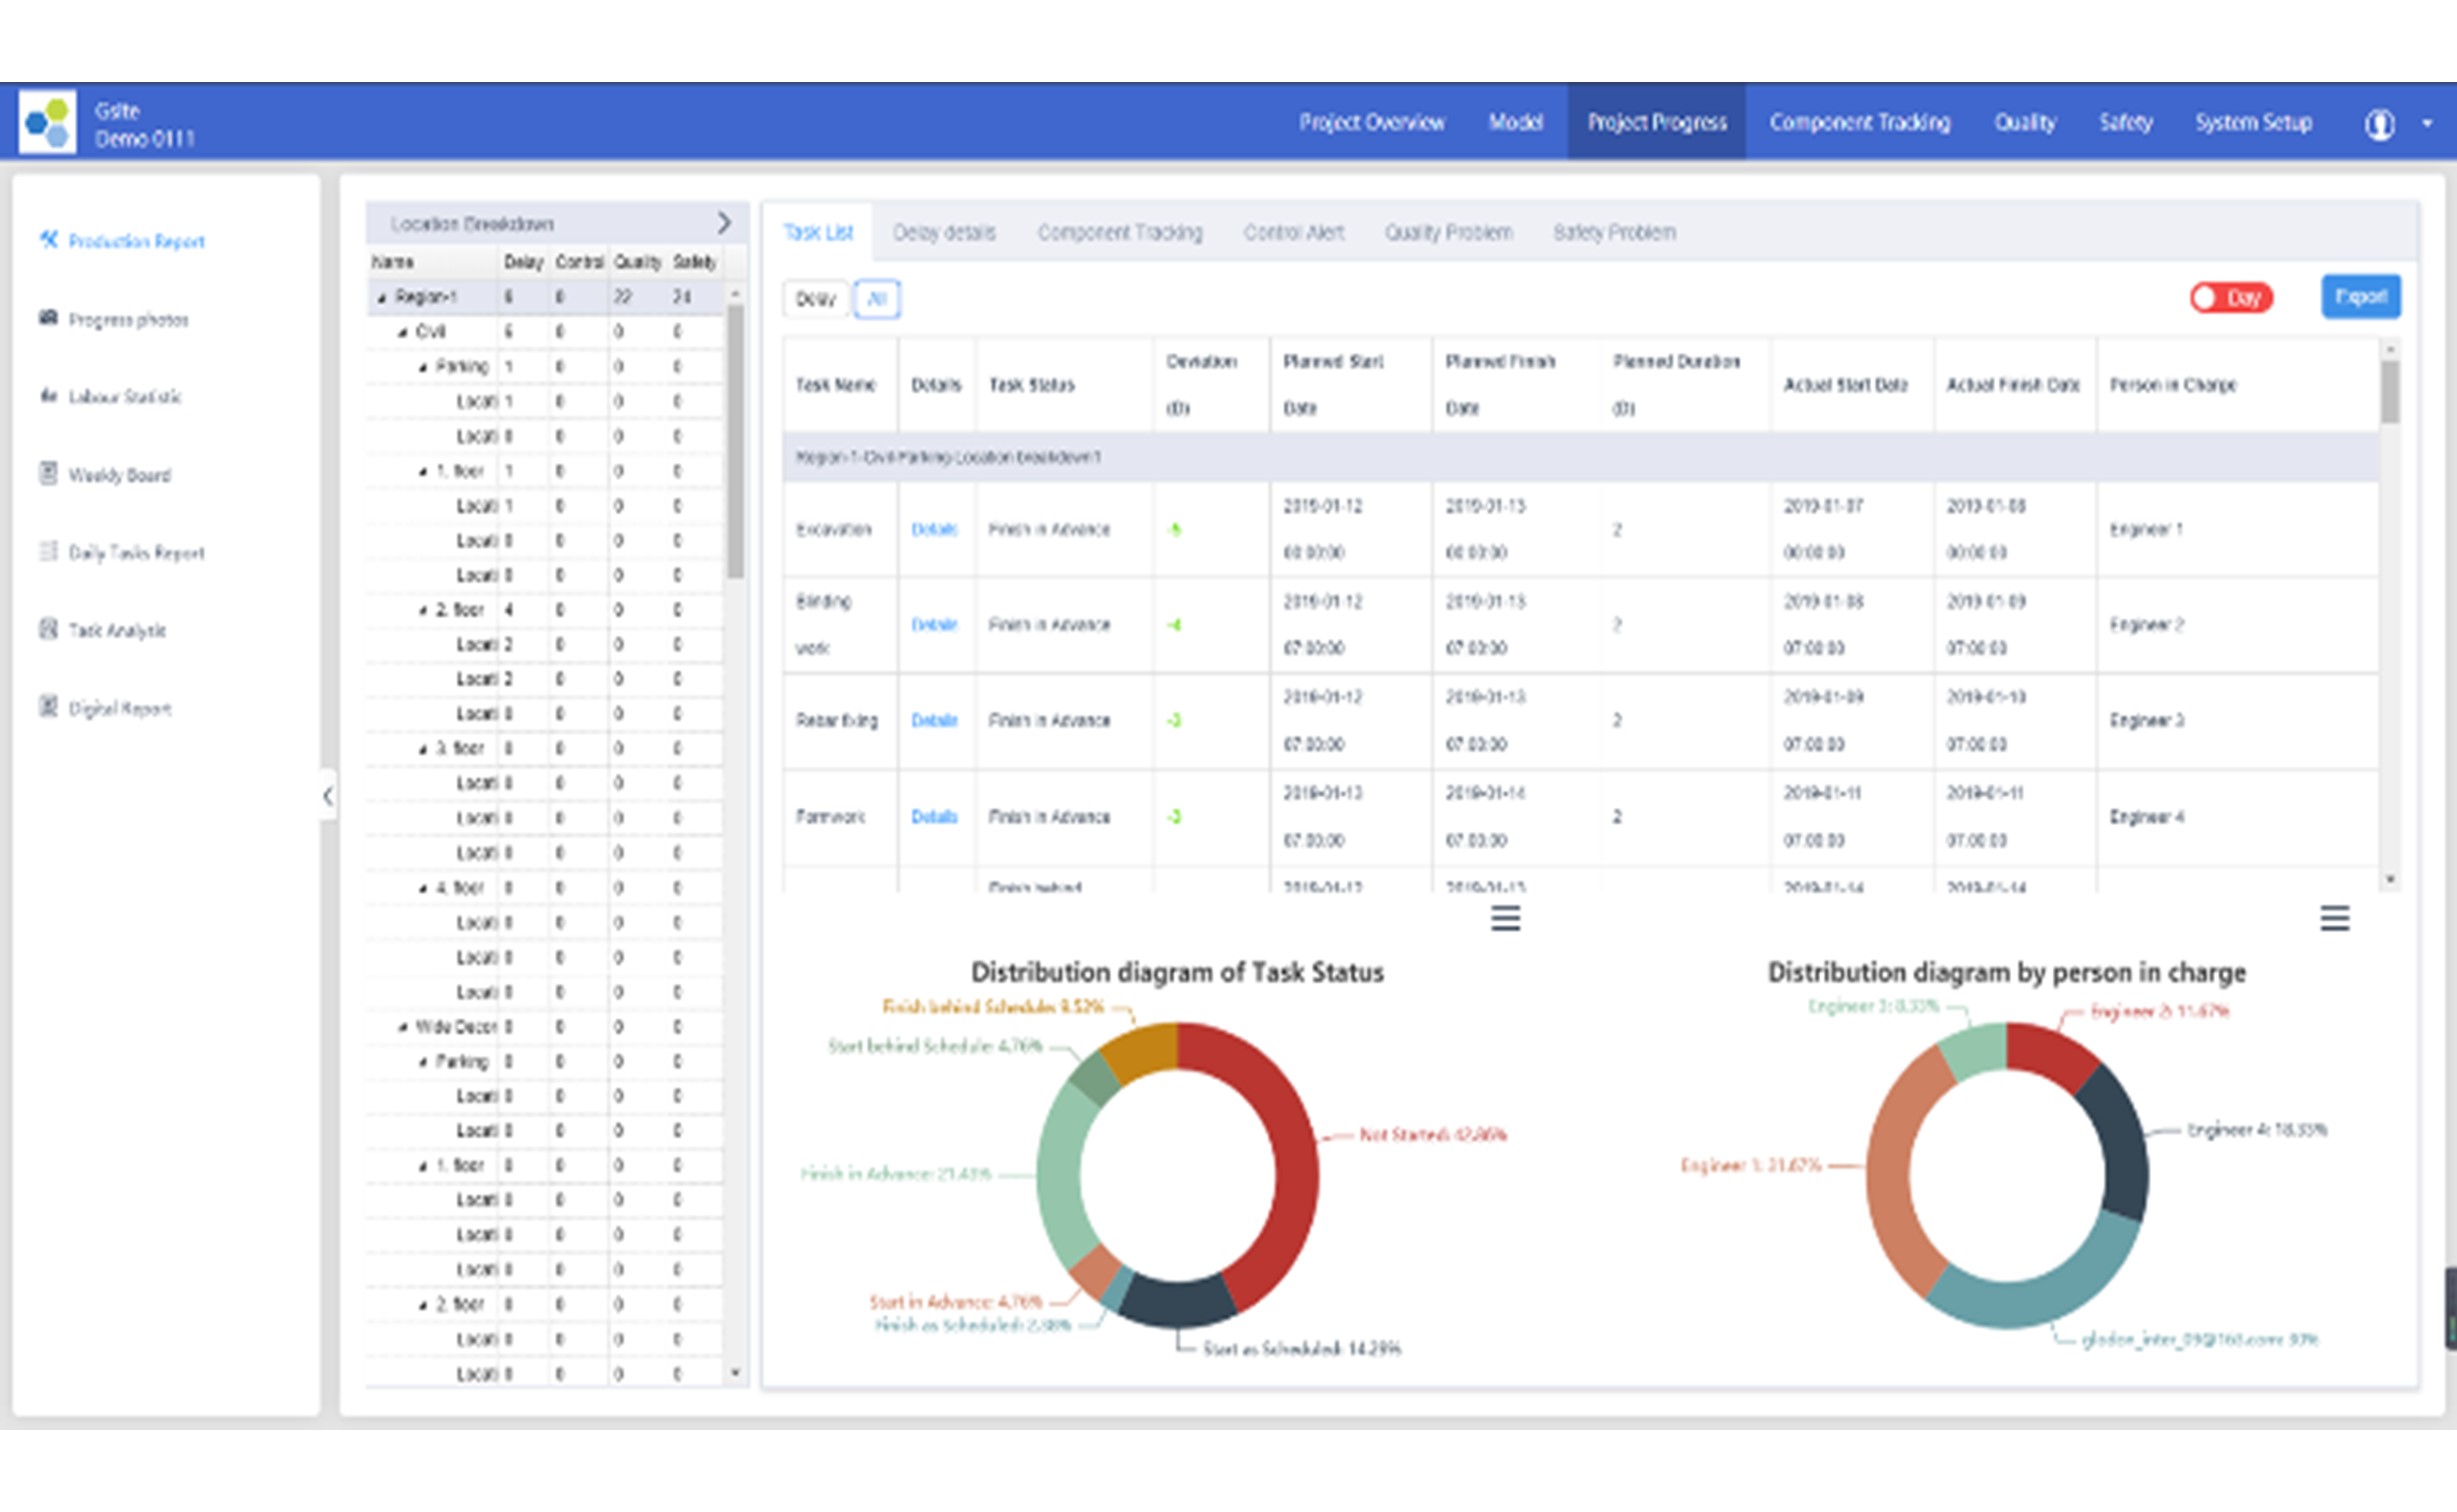Click task table vertical scrollbar thumb
The width and height of the screenshot is (2457, 1512).
coord(2389,391)
